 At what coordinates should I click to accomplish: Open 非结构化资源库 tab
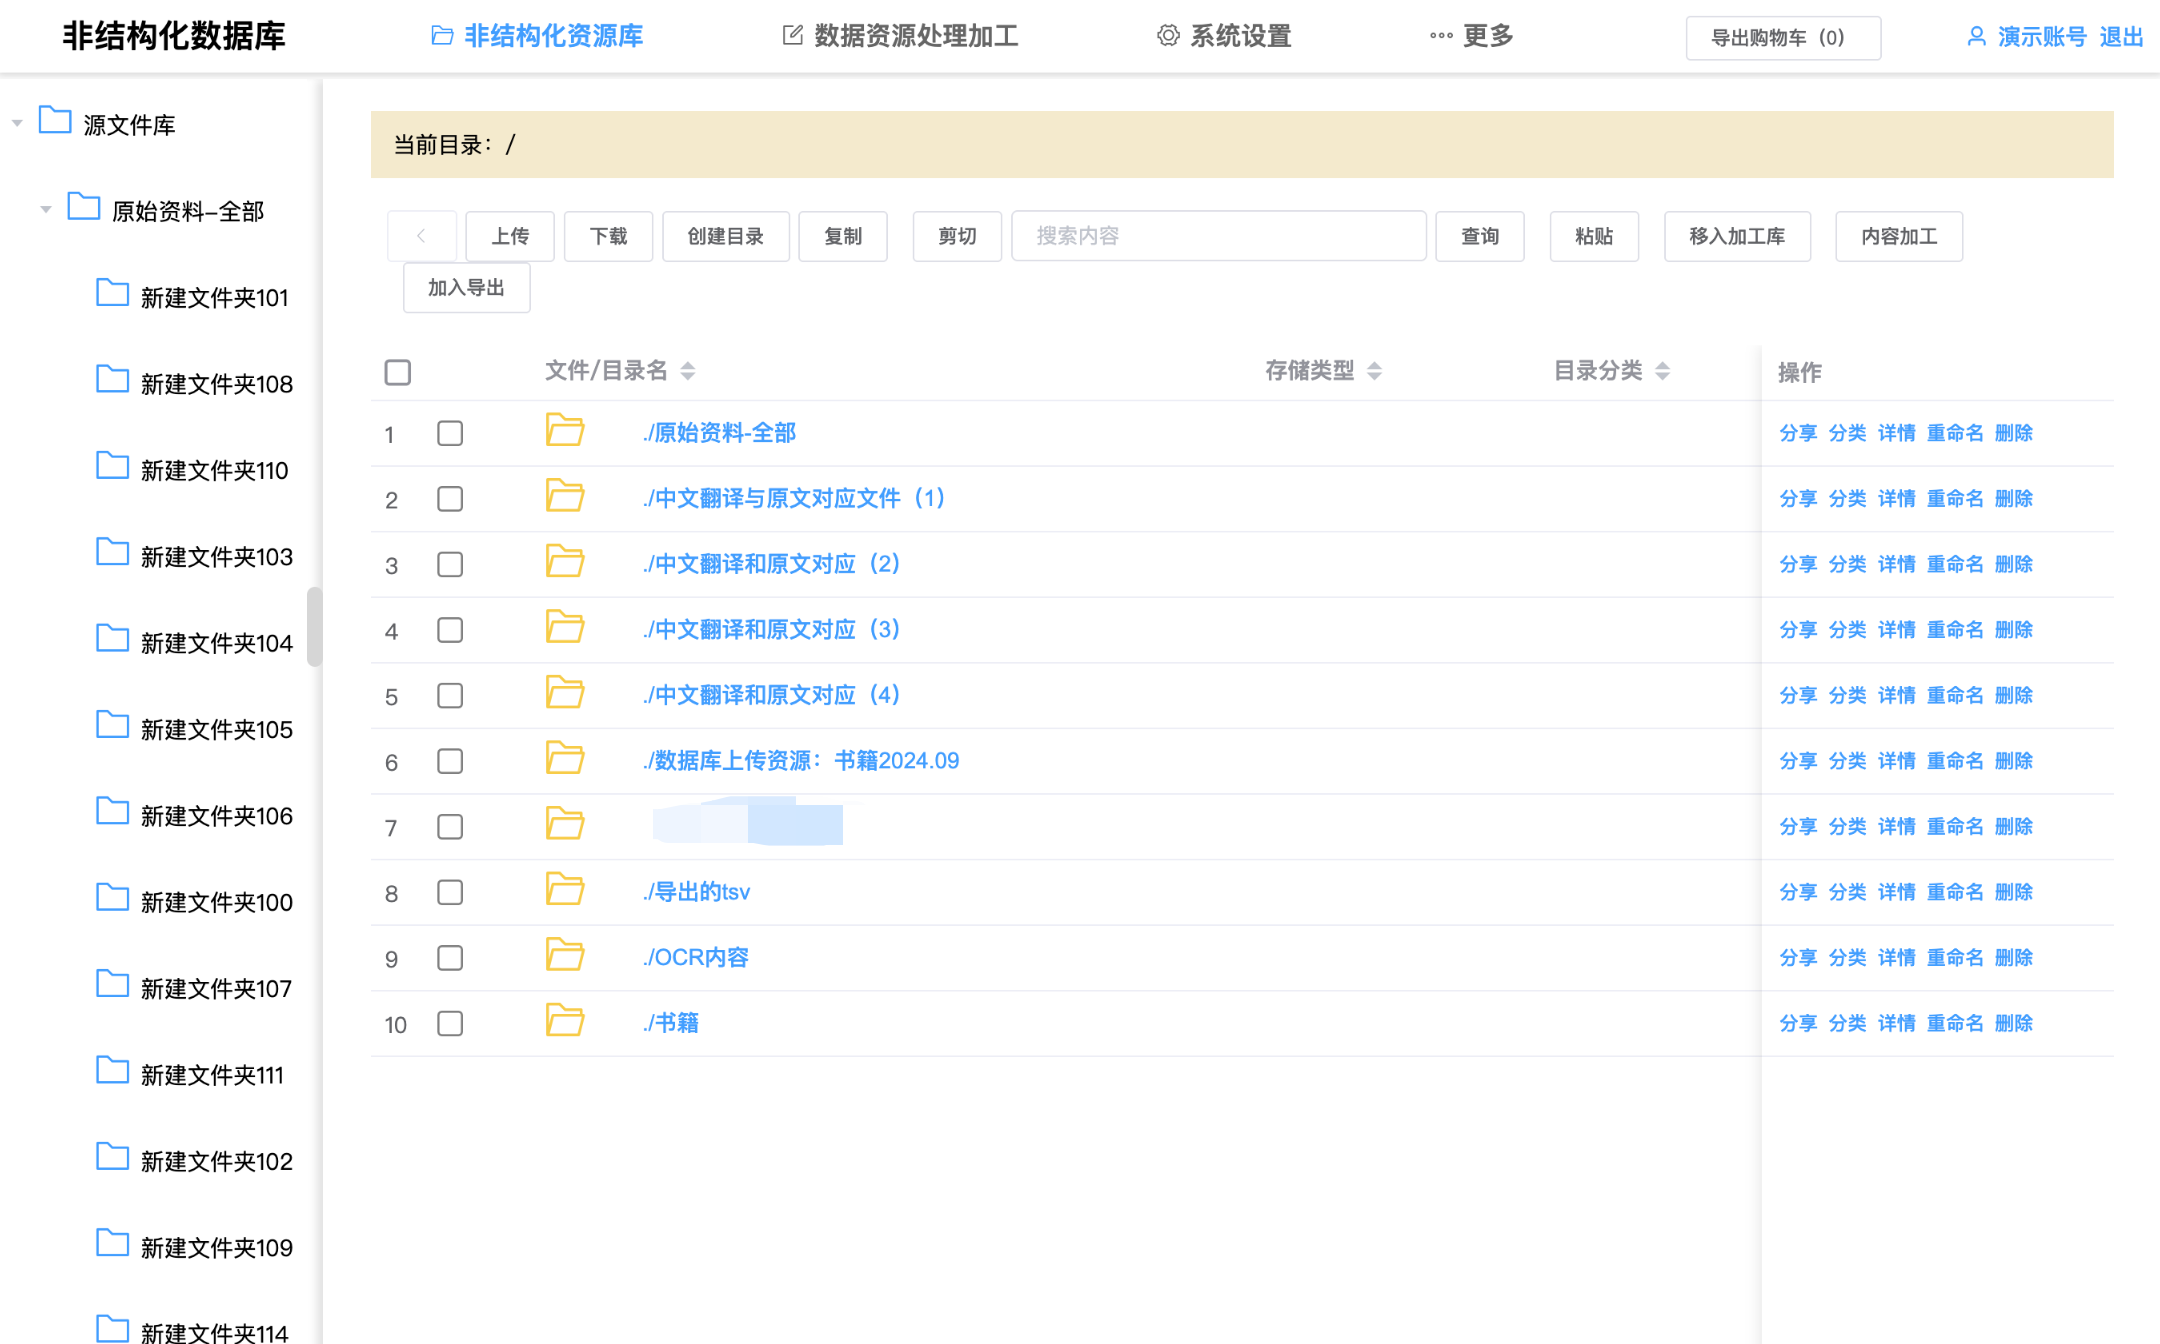[x=537, y=36]
